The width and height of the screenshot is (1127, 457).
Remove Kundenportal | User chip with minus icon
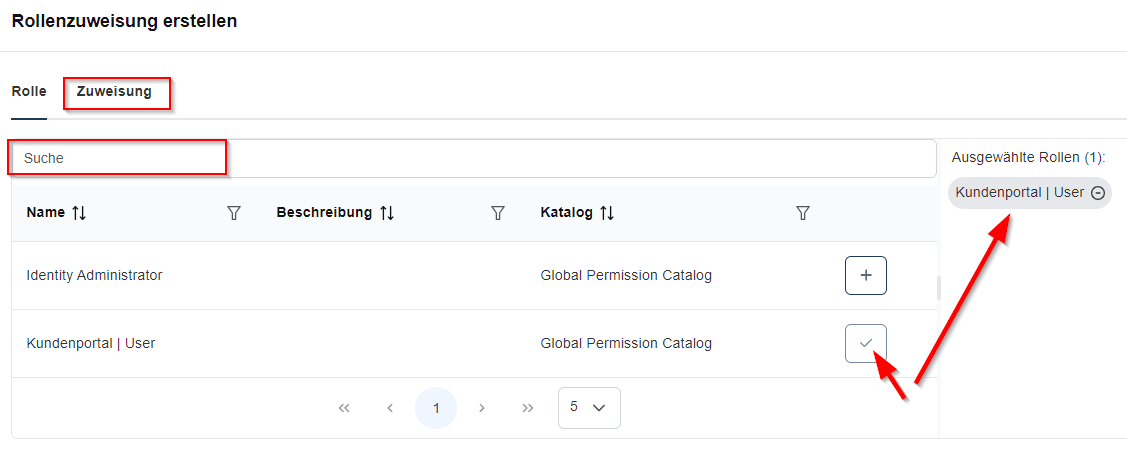[1098, 193]
